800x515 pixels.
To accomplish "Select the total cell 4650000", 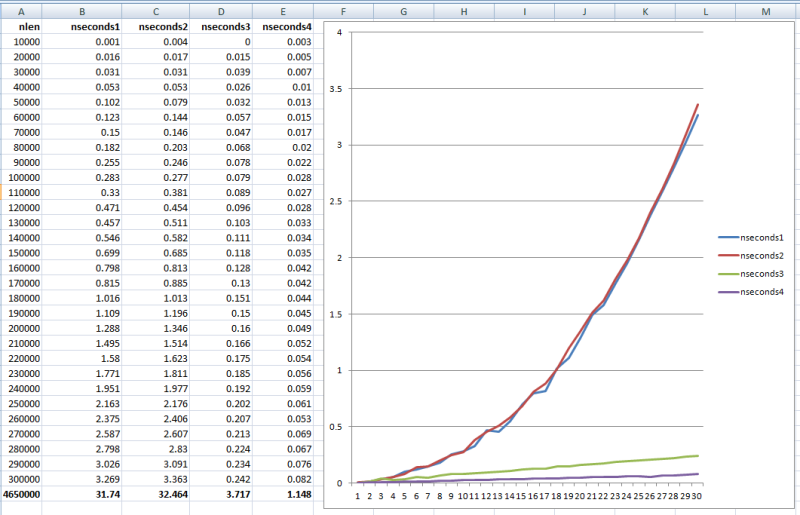I will click(x=21, y=494).
